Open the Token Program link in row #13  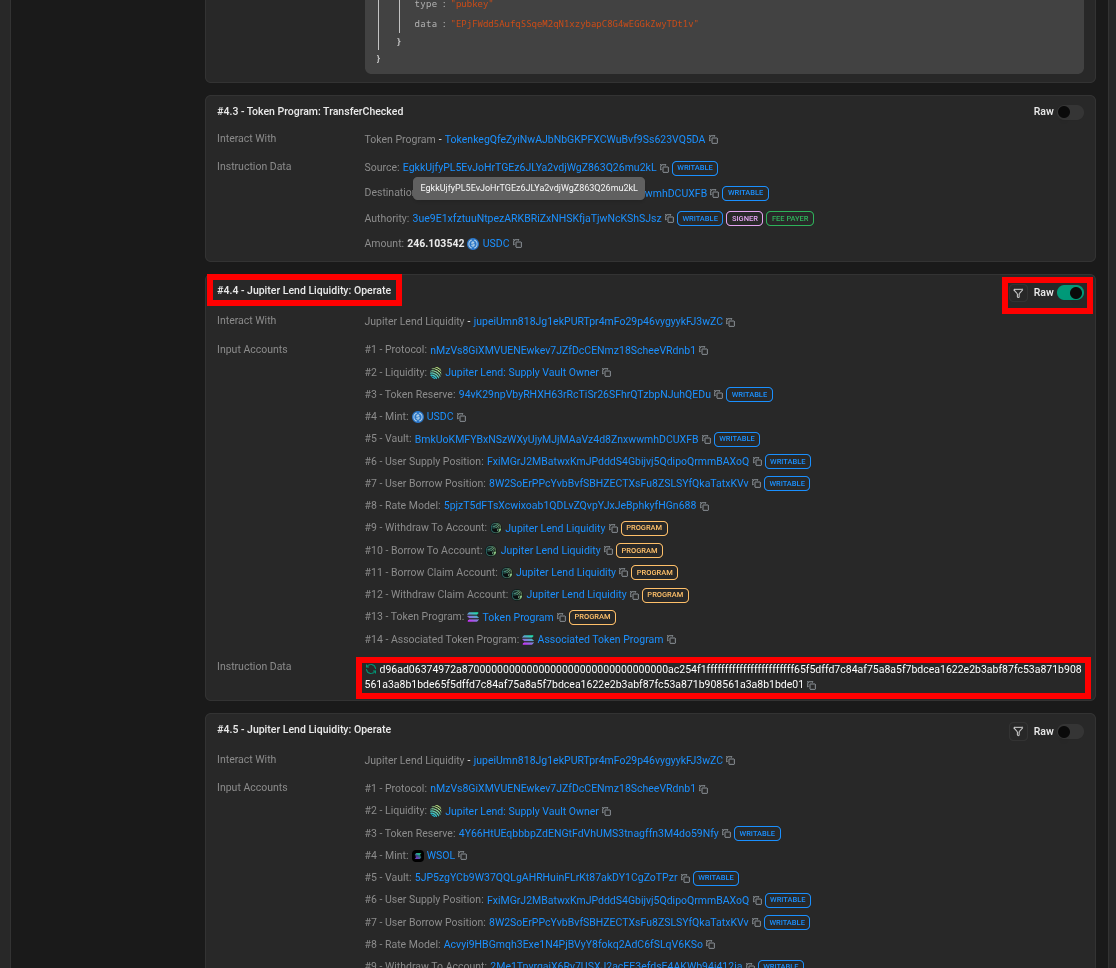click(x=517, y=617)
